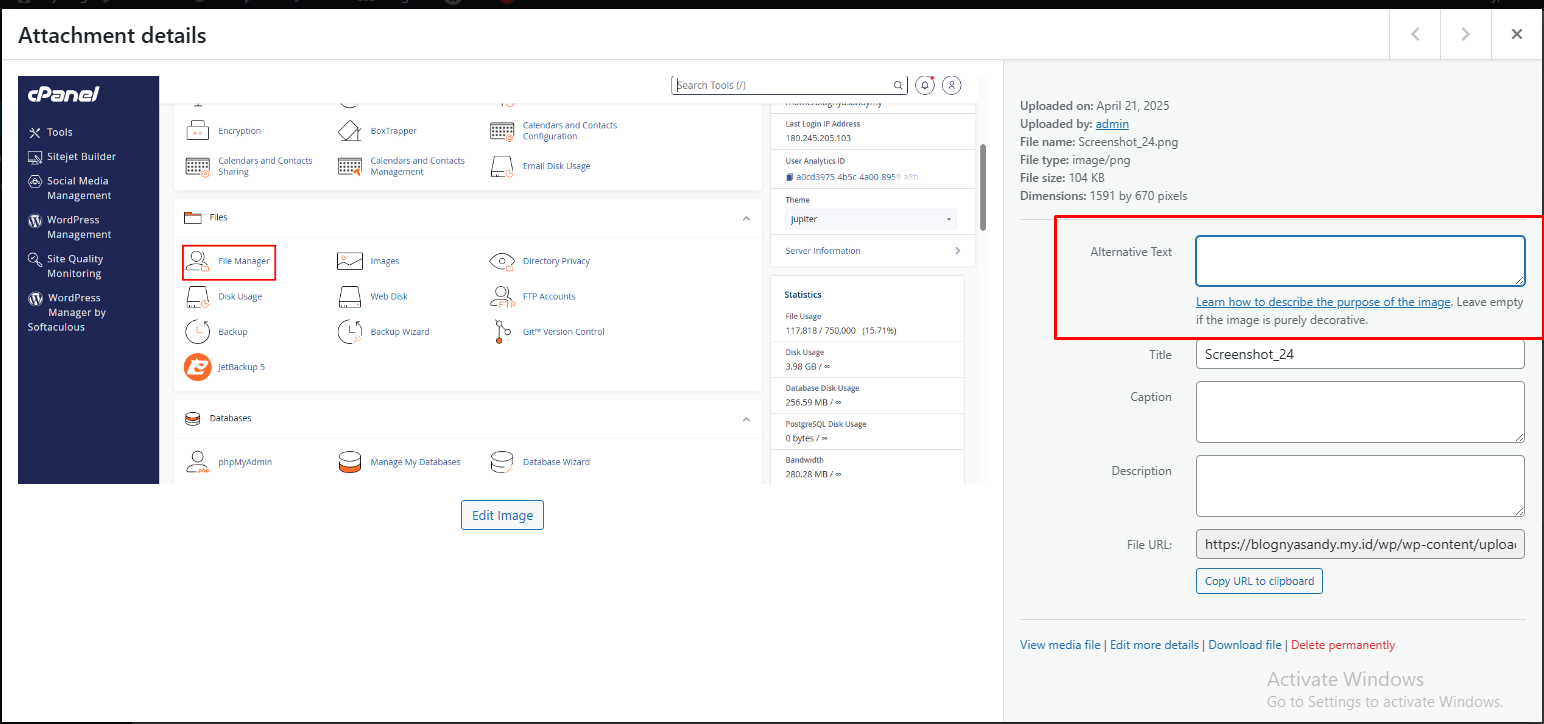Click the File Manager icon

coord(198,261)
